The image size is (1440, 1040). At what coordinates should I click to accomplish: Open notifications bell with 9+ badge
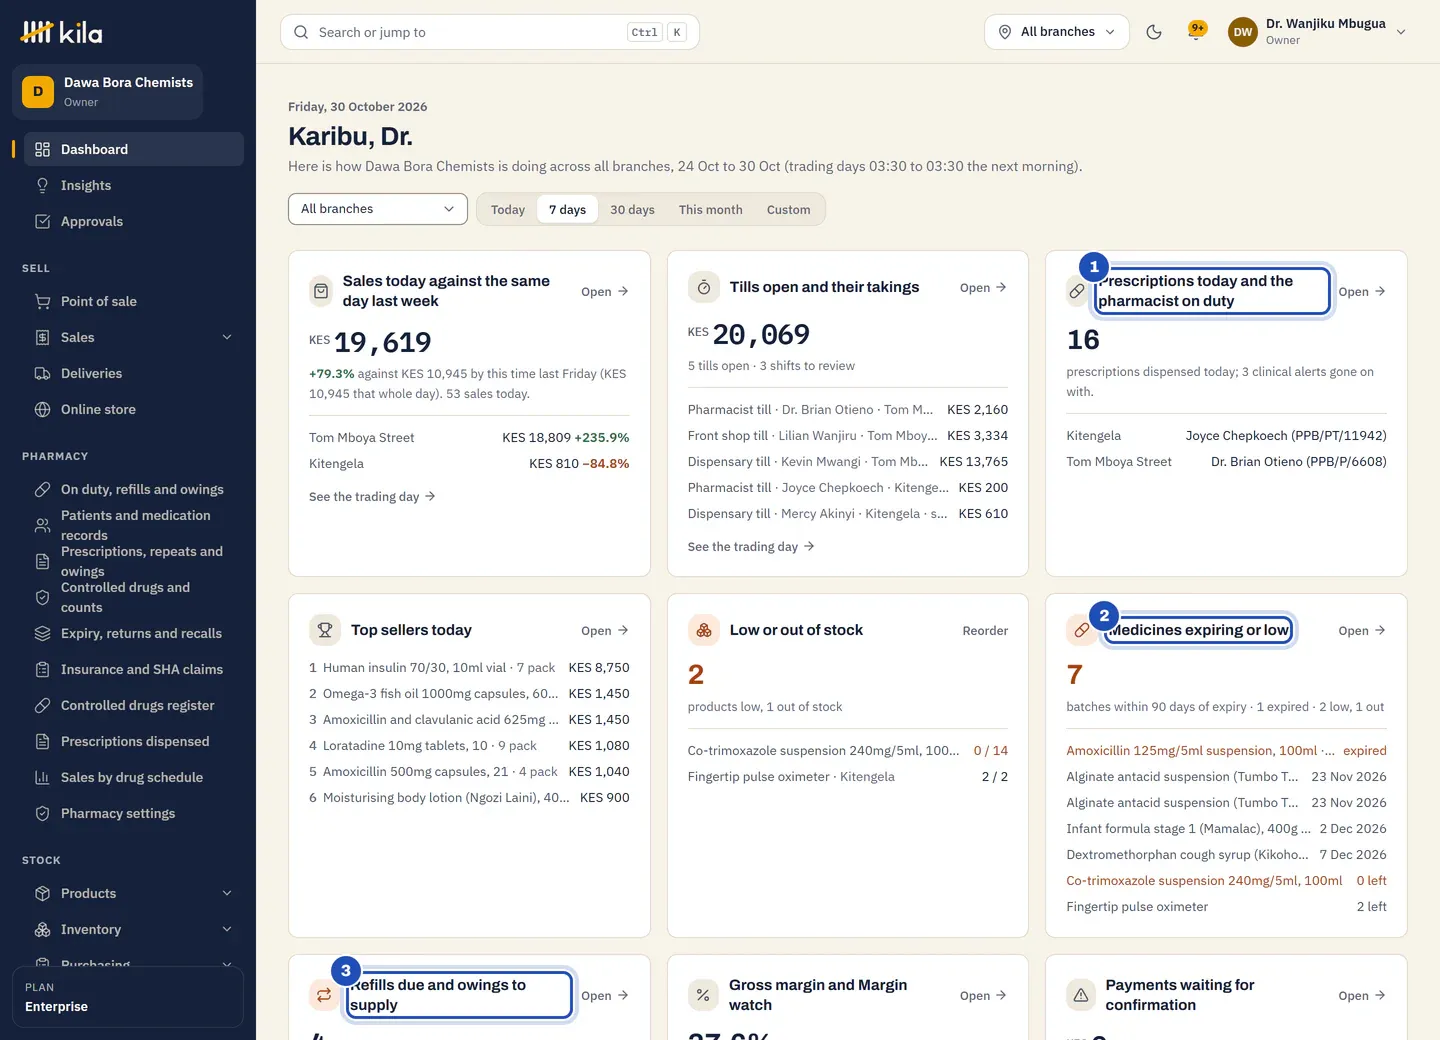pos(1196,32)
